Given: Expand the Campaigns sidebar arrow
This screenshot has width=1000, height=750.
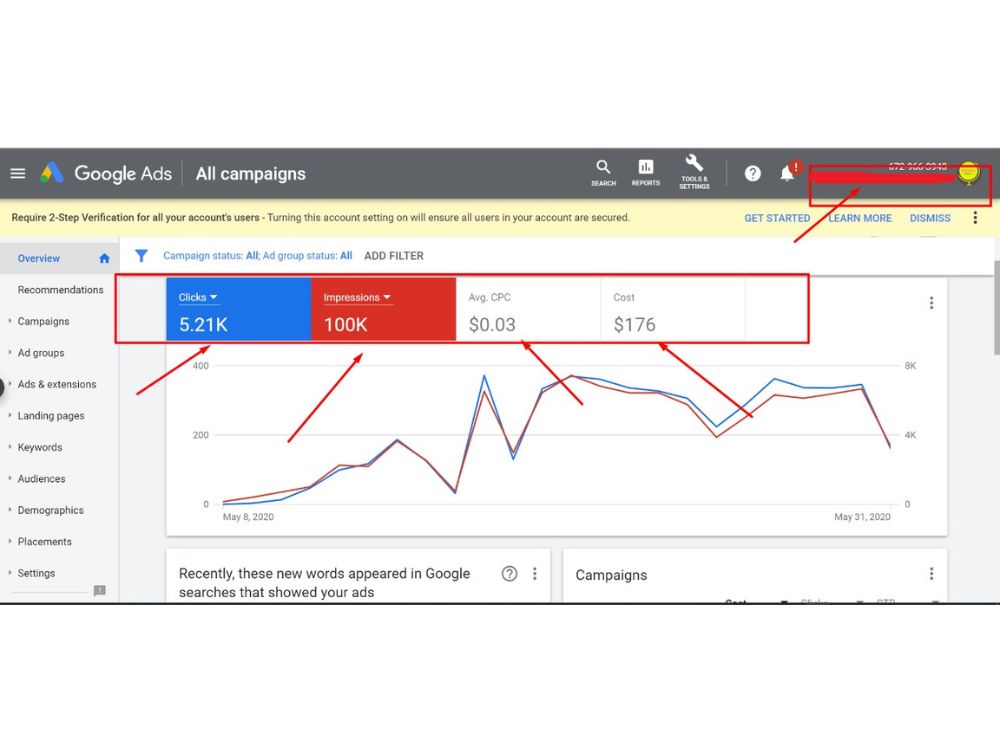Looking at the screenshot, I should [10, 321].
